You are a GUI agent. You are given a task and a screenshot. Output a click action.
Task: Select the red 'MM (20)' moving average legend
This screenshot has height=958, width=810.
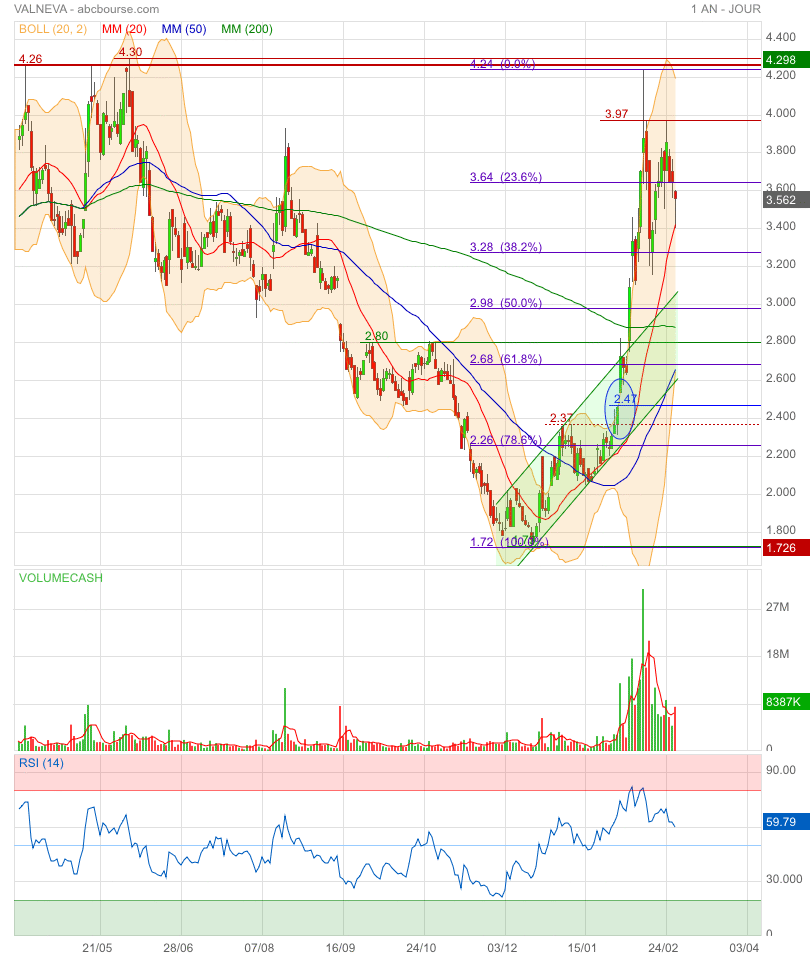tap(124, 29)
